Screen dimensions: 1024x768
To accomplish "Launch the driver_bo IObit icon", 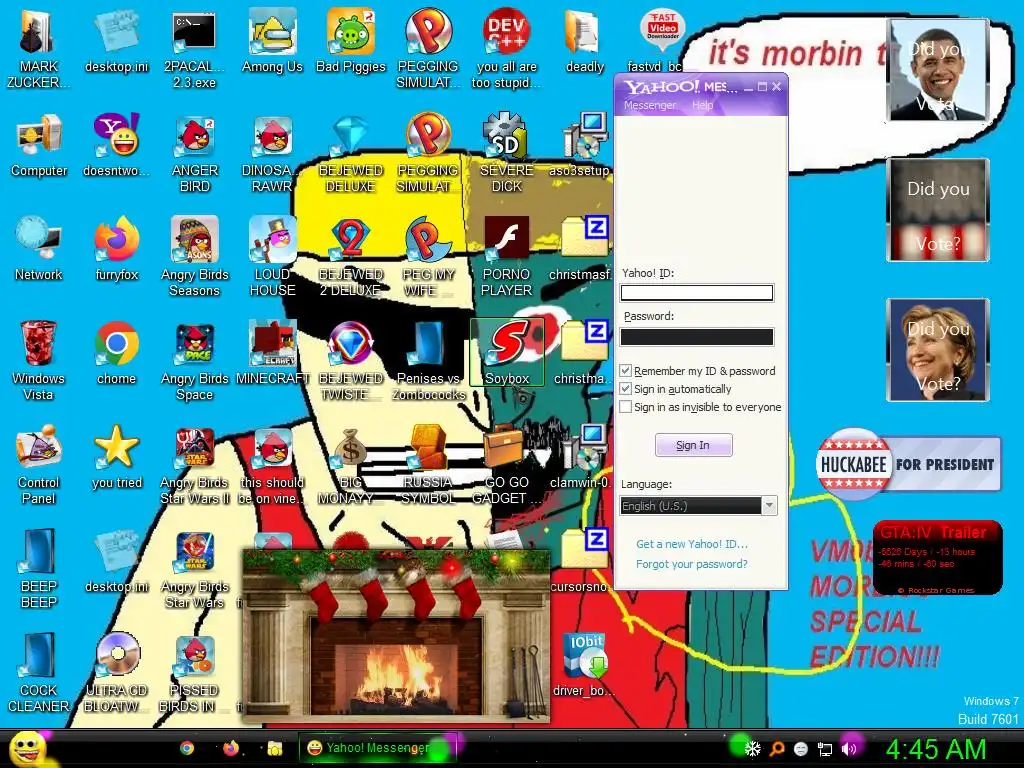I will [x=584, y=665].
